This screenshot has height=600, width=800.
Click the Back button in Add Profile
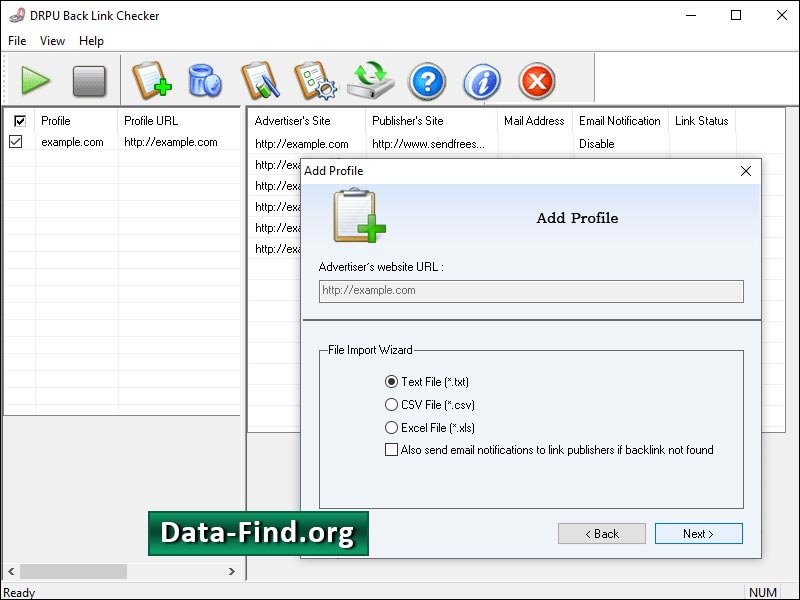(x=602, y=534)
